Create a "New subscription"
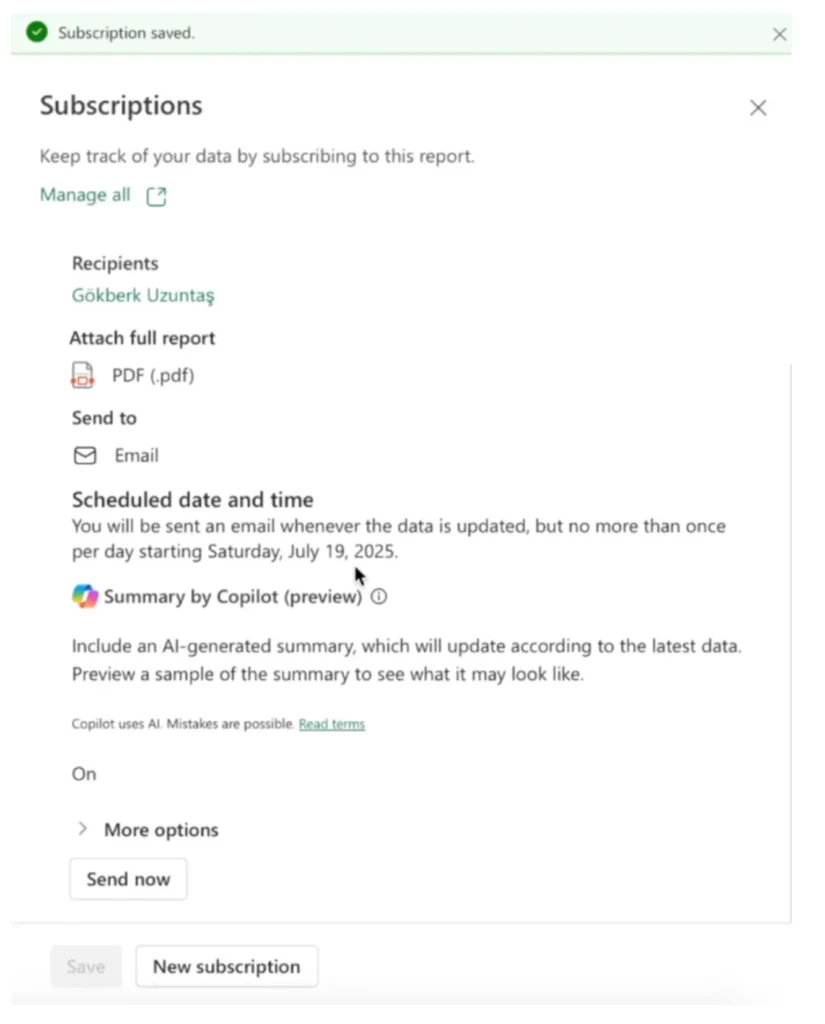Viewport: 825px width, 1024px height. click(226, 967)
